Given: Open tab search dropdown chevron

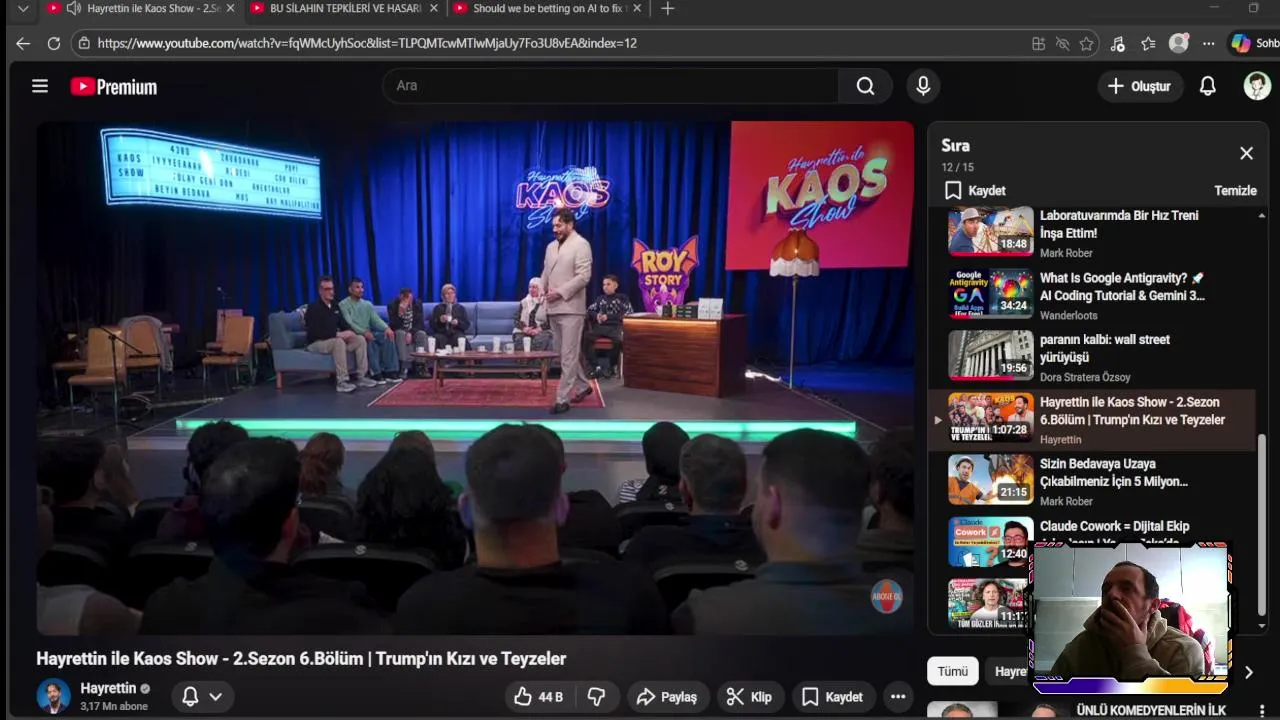Looking at the screenshot, I should (x=23, y=8).
